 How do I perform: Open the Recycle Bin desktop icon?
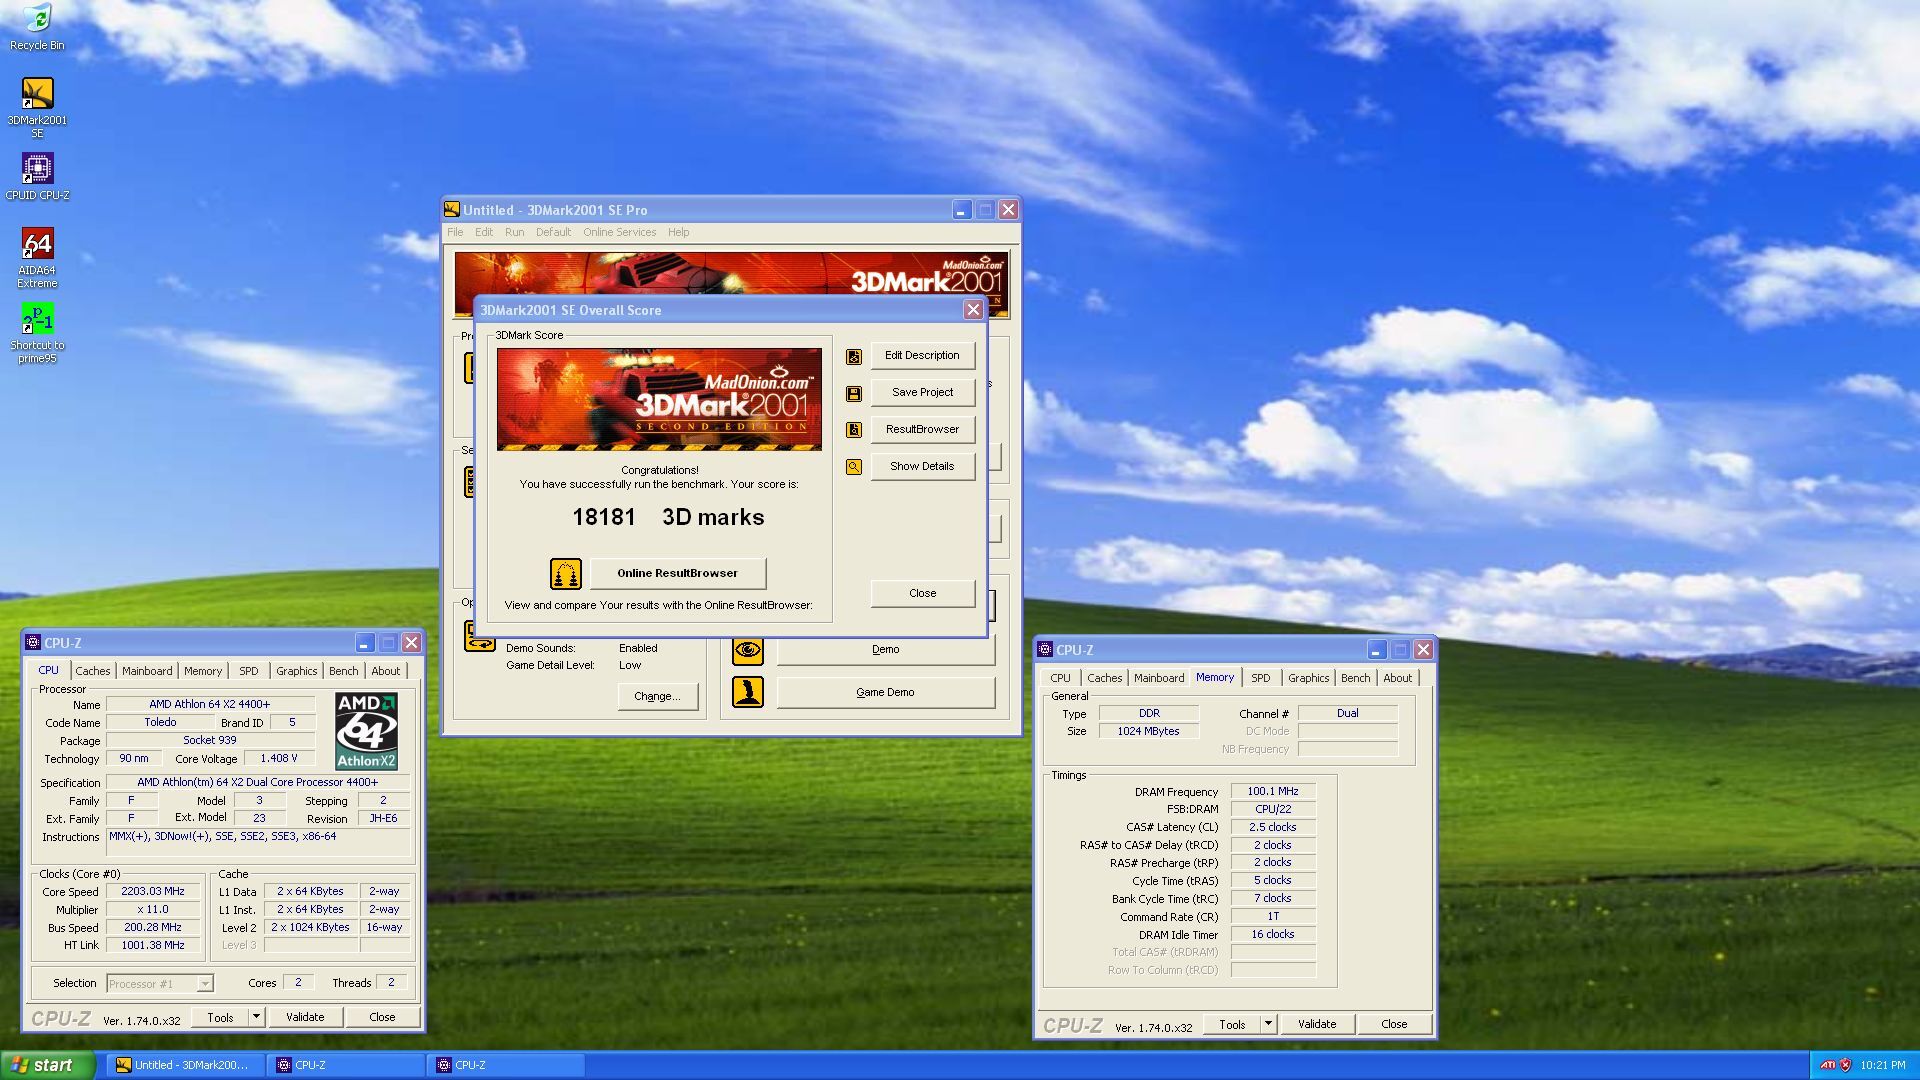[x=37, y=27]
